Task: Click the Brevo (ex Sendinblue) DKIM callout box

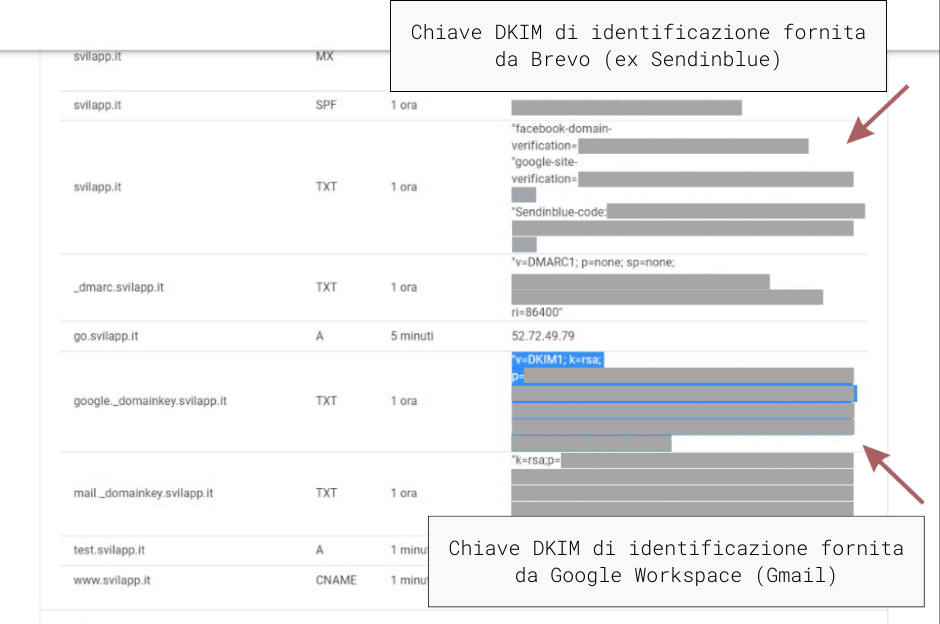Action: (638, 46)
